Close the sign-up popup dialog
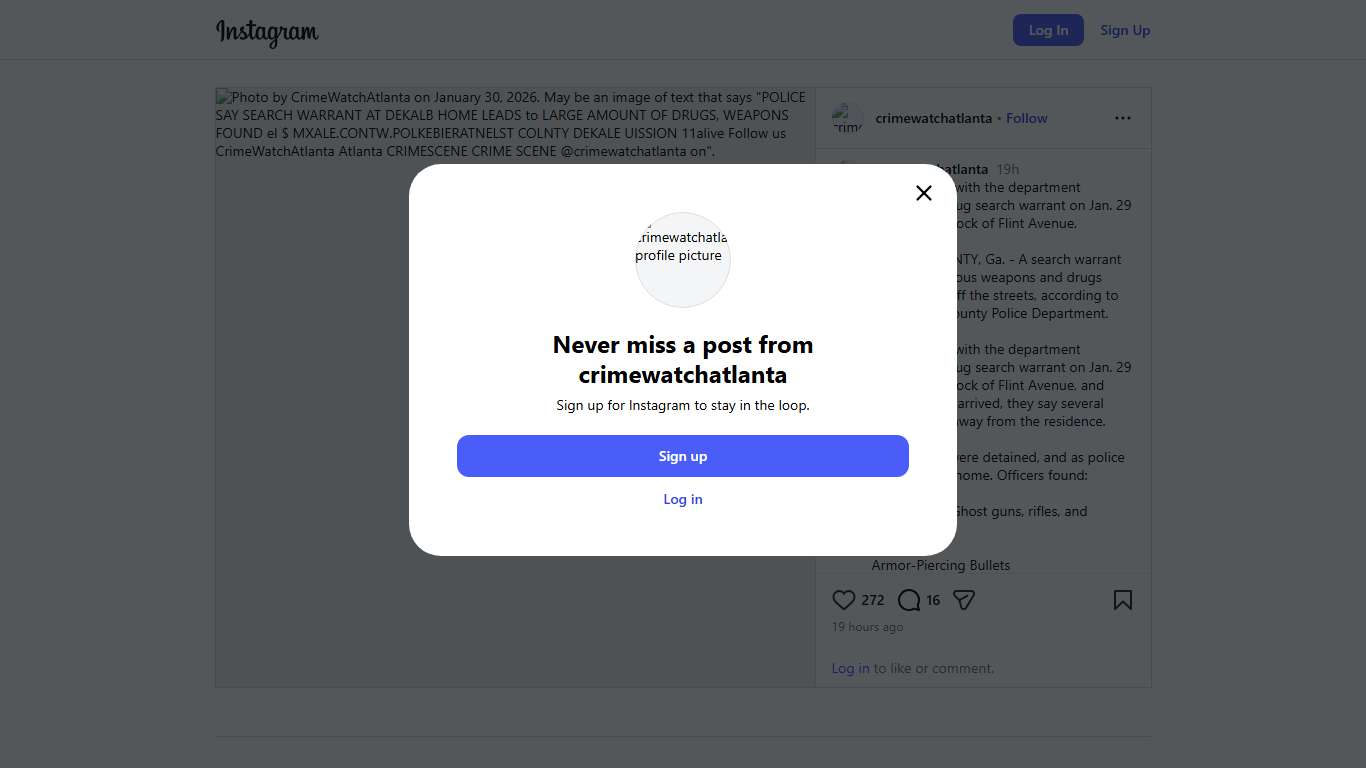Viewport: 1366px width, 768px height. click(924, 193)
